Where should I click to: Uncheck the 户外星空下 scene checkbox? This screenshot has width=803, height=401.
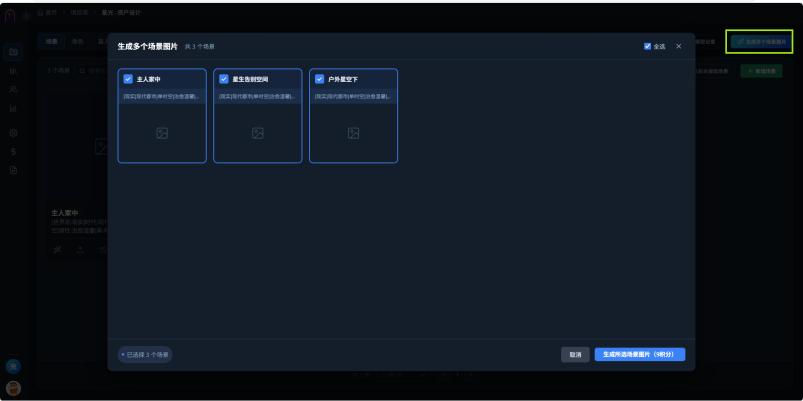(x=320, y=79)
